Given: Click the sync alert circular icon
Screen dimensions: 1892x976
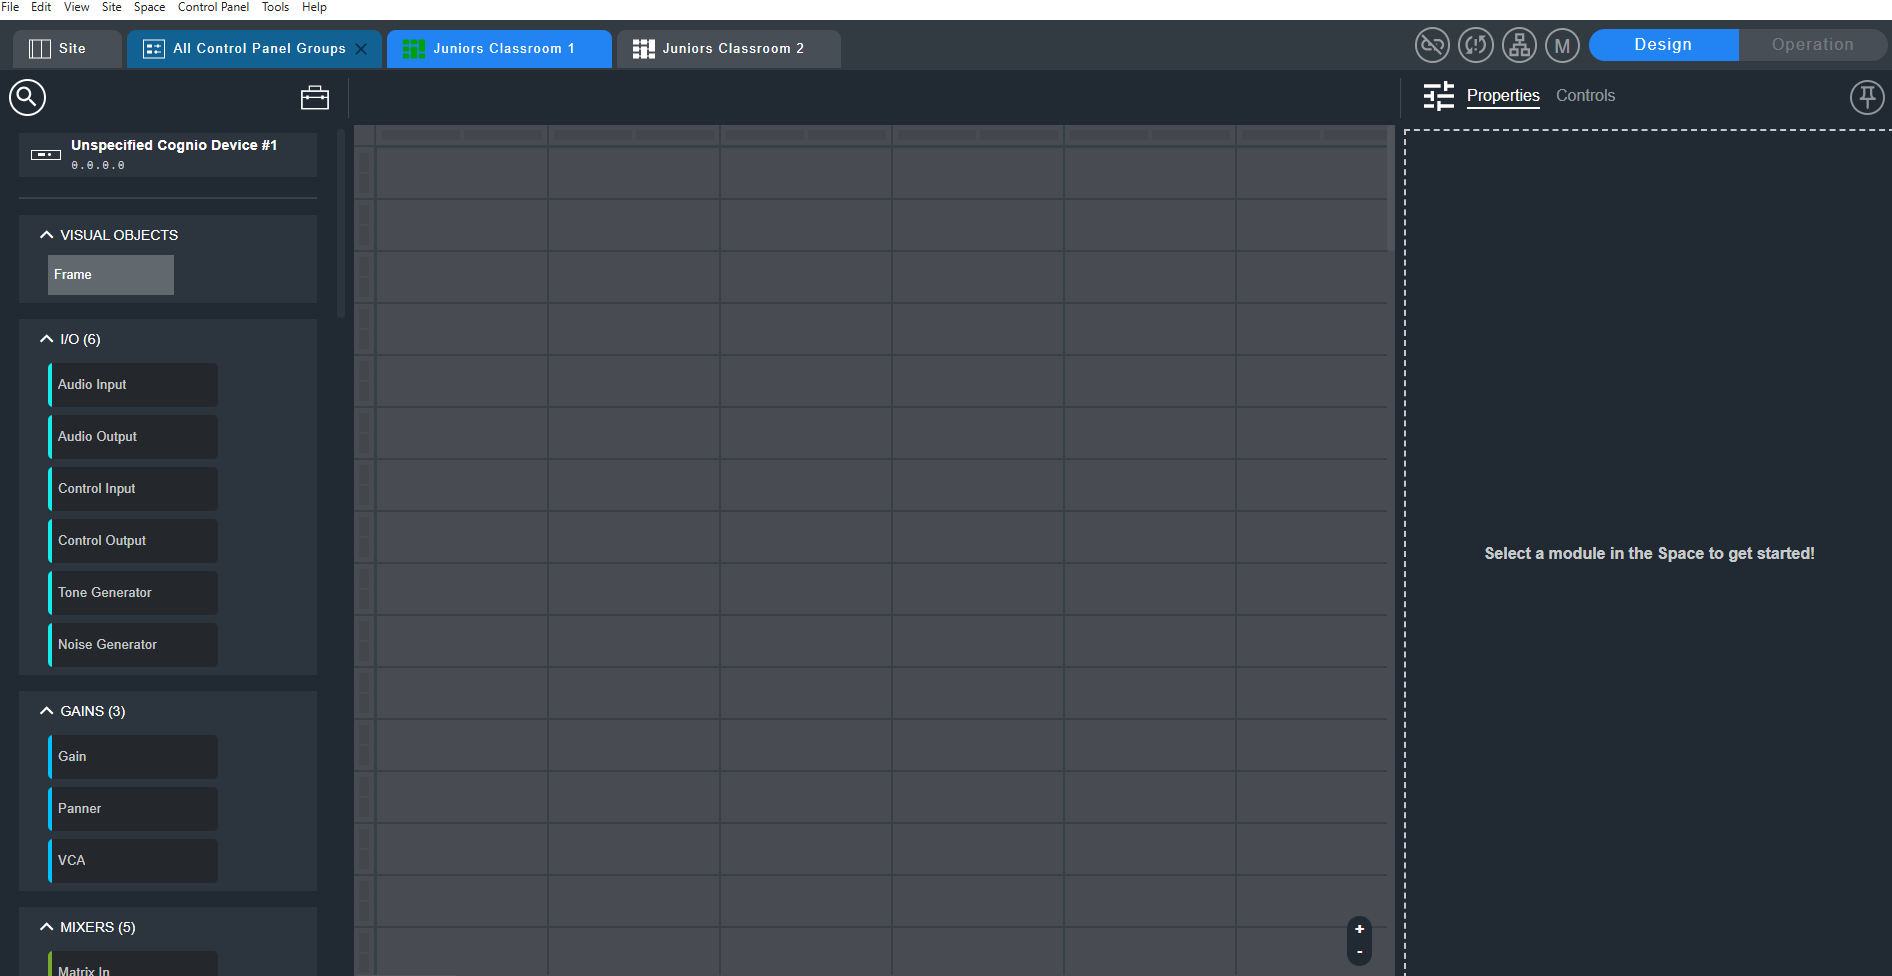Looking at the screenshot, I should tap(1476, 45).
